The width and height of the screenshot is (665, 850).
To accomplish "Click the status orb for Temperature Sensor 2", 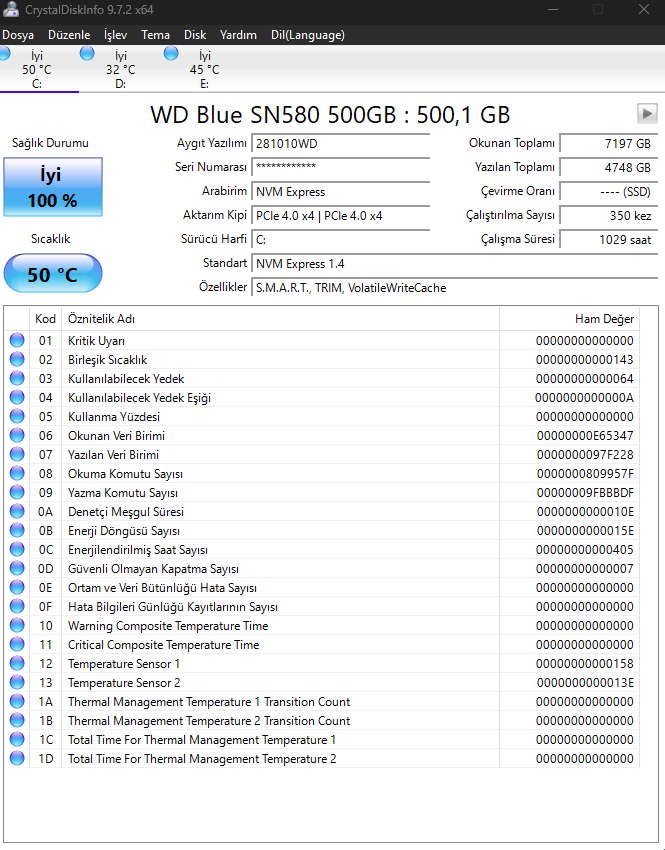I will [x=17, y=681].
